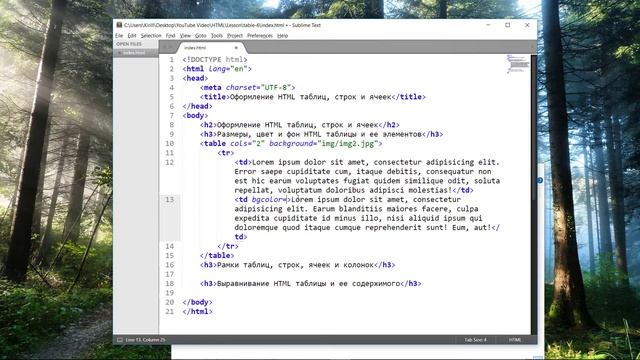640x360 pixels.
Task: Click the <title> tag text on line 5
Action: point(215,97)
